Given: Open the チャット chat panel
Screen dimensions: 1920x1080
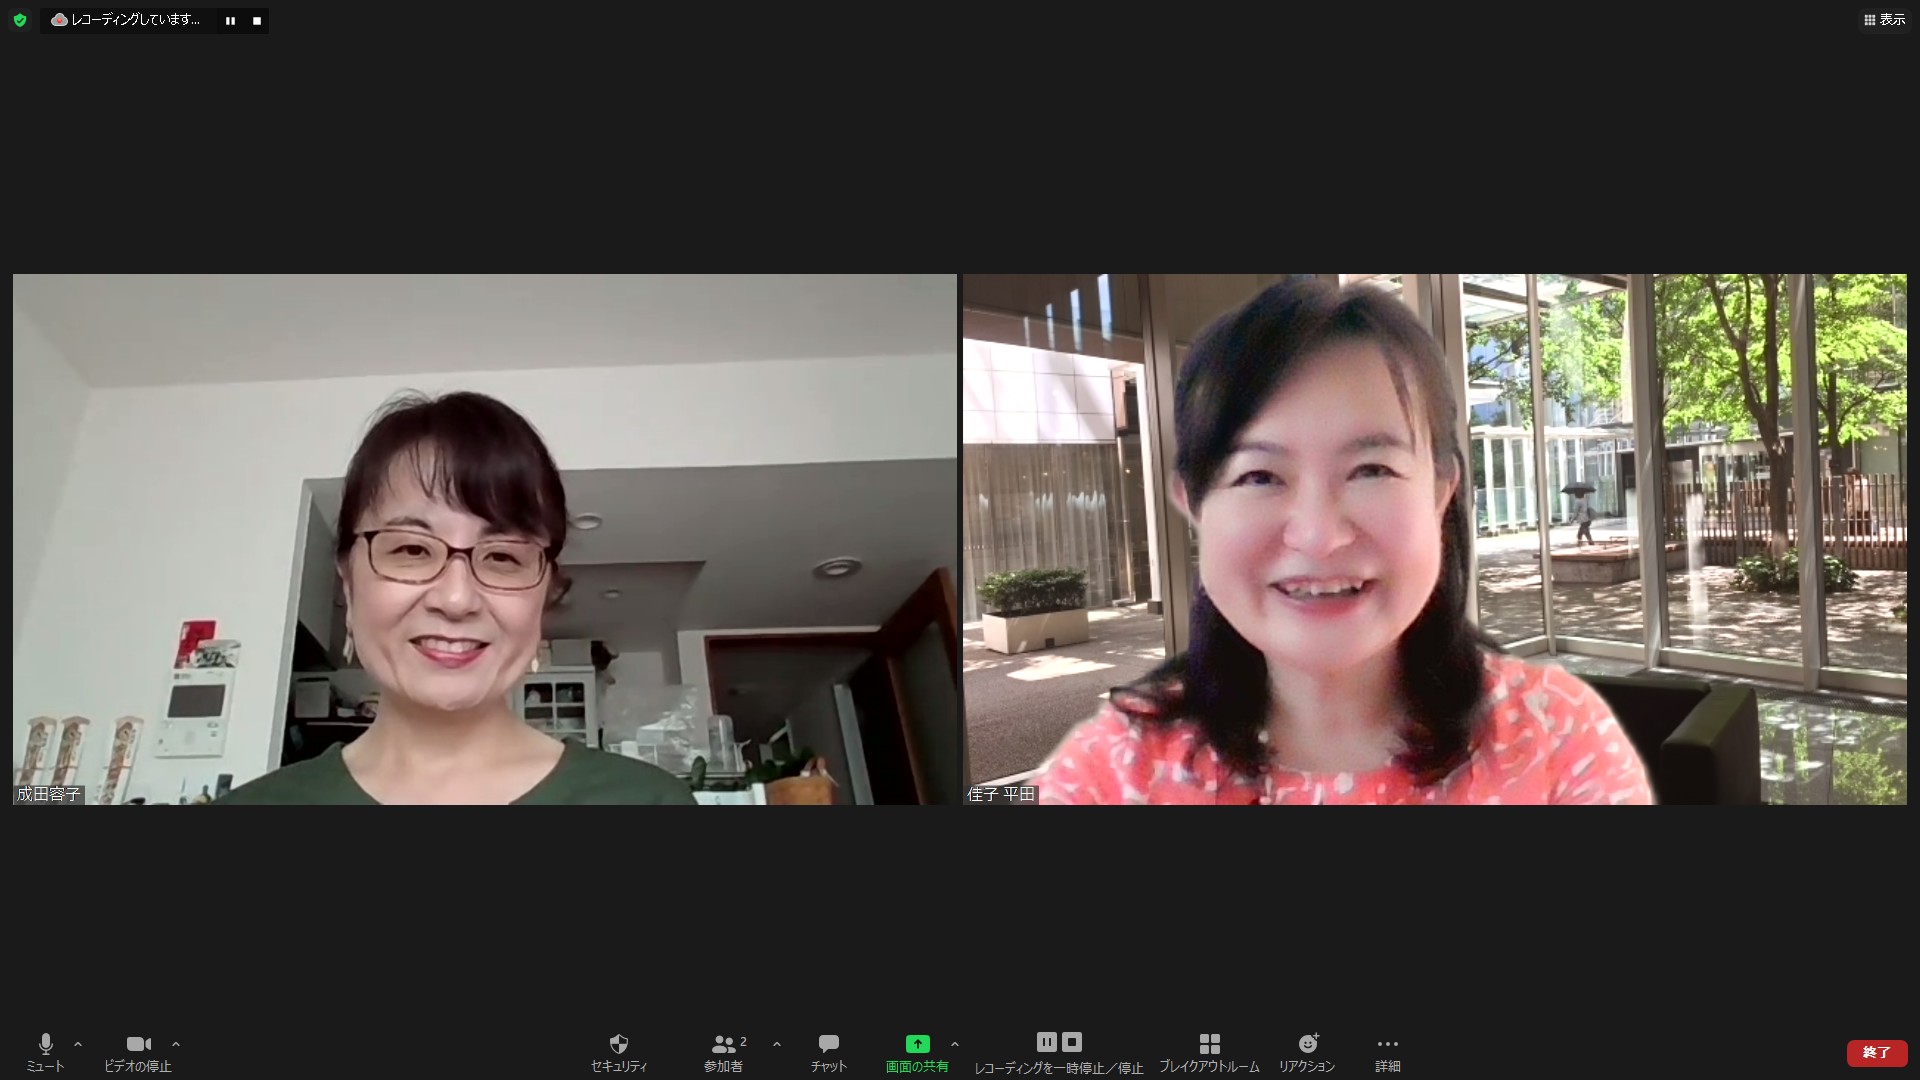Looking at the screenshot, I should tap(829, 1052).
